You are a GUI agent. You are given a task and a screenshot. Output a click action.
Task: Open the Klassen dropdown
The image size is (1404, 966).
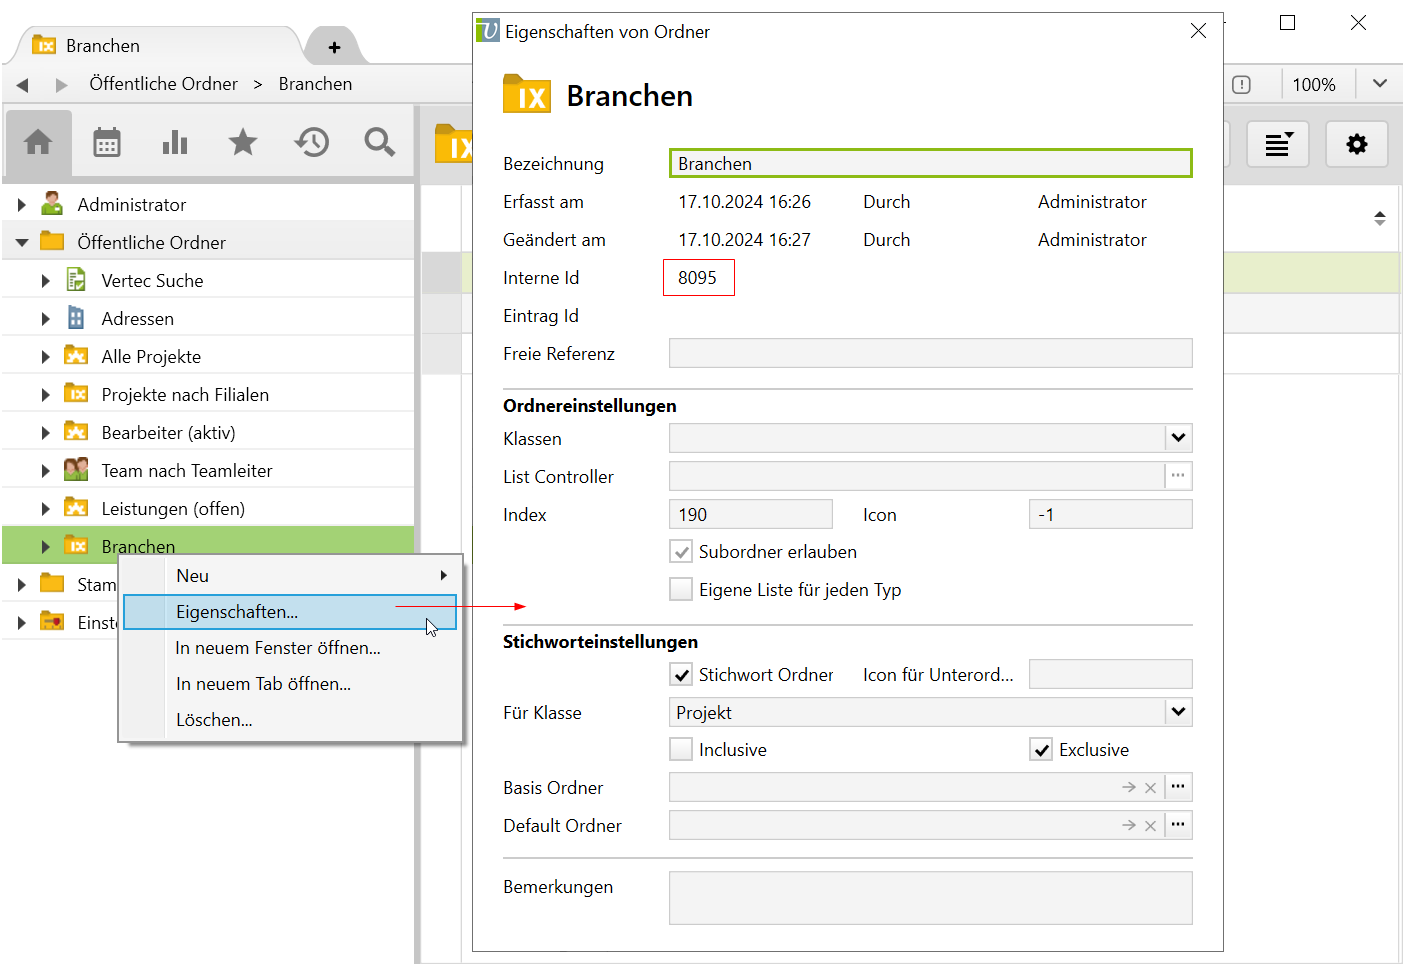click(1178, 438)
